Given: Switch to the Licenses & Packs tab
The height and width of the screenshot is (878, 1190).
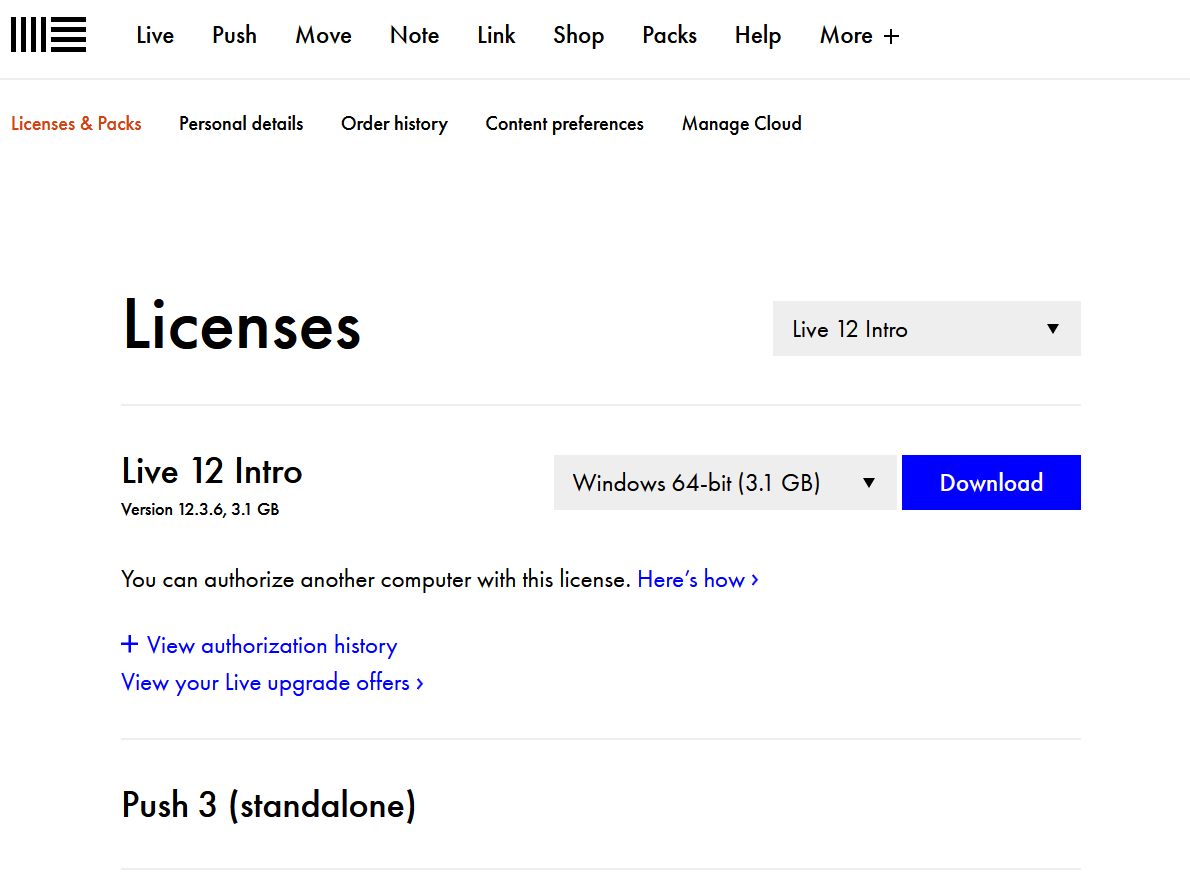Looking at the screenshot, I should pyautogui.click(x=76, y=124).
